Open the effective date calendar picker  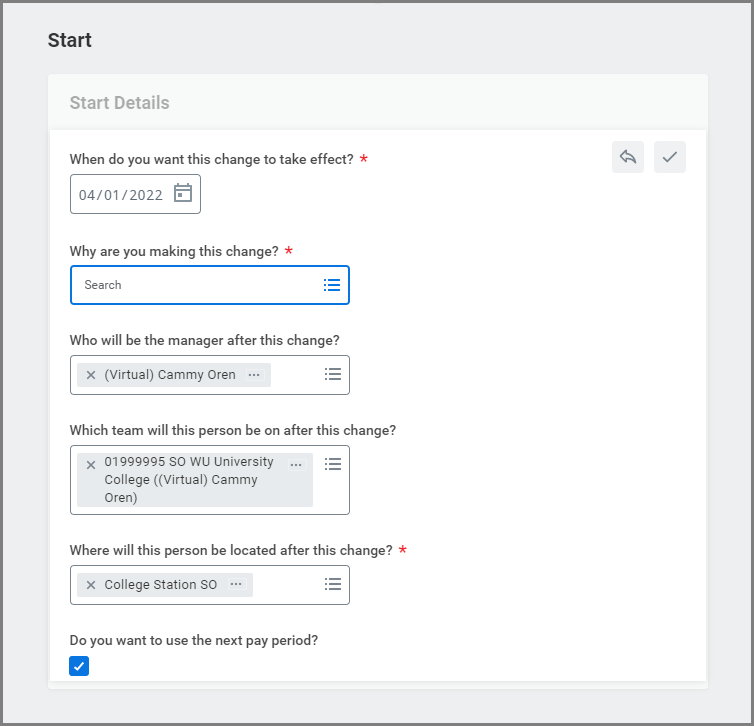point(183,193)
